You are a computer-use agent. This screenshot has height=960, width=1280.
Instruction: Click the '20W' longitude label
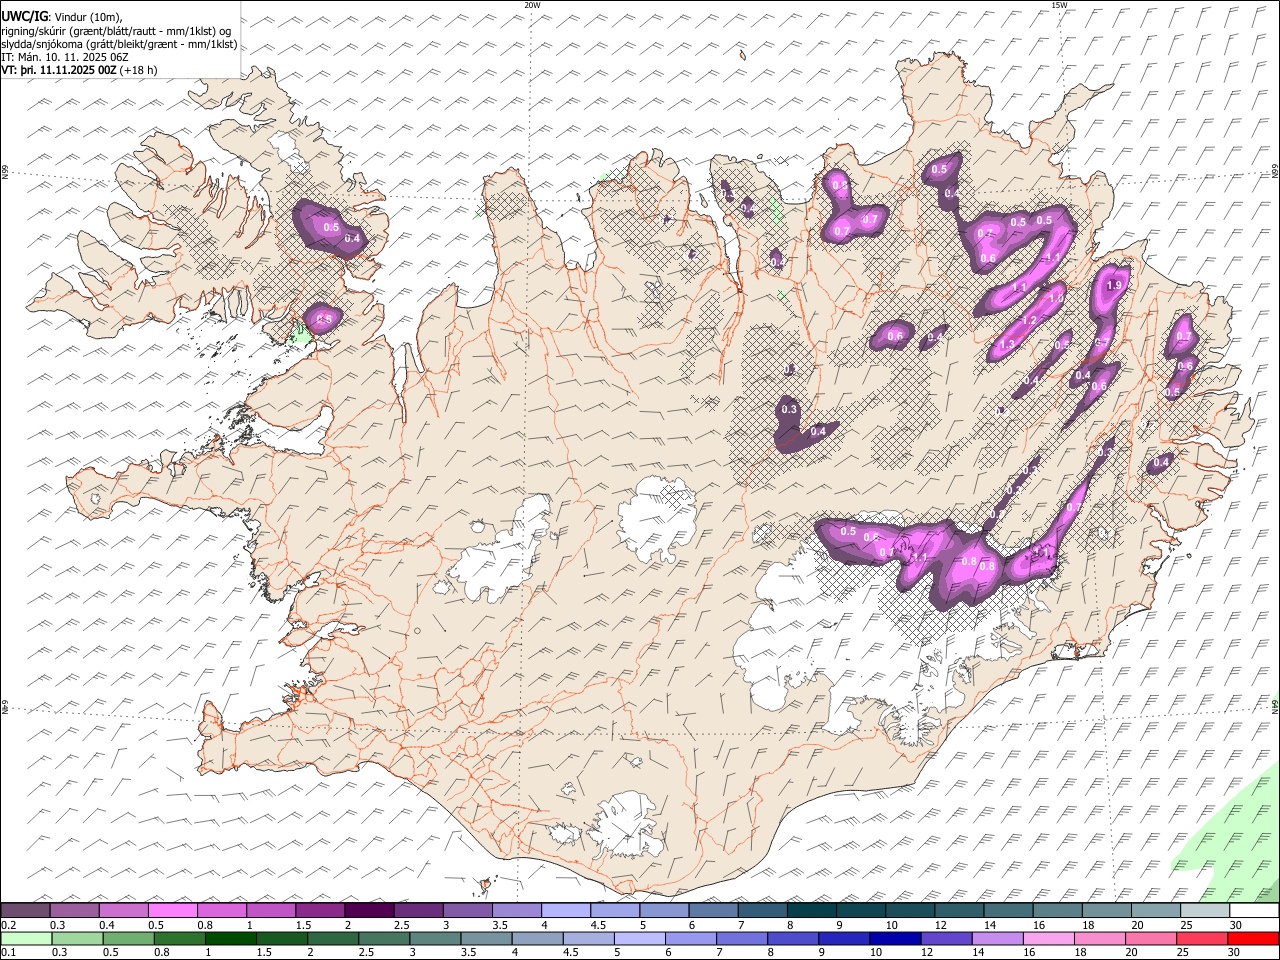tap(532, 5)
